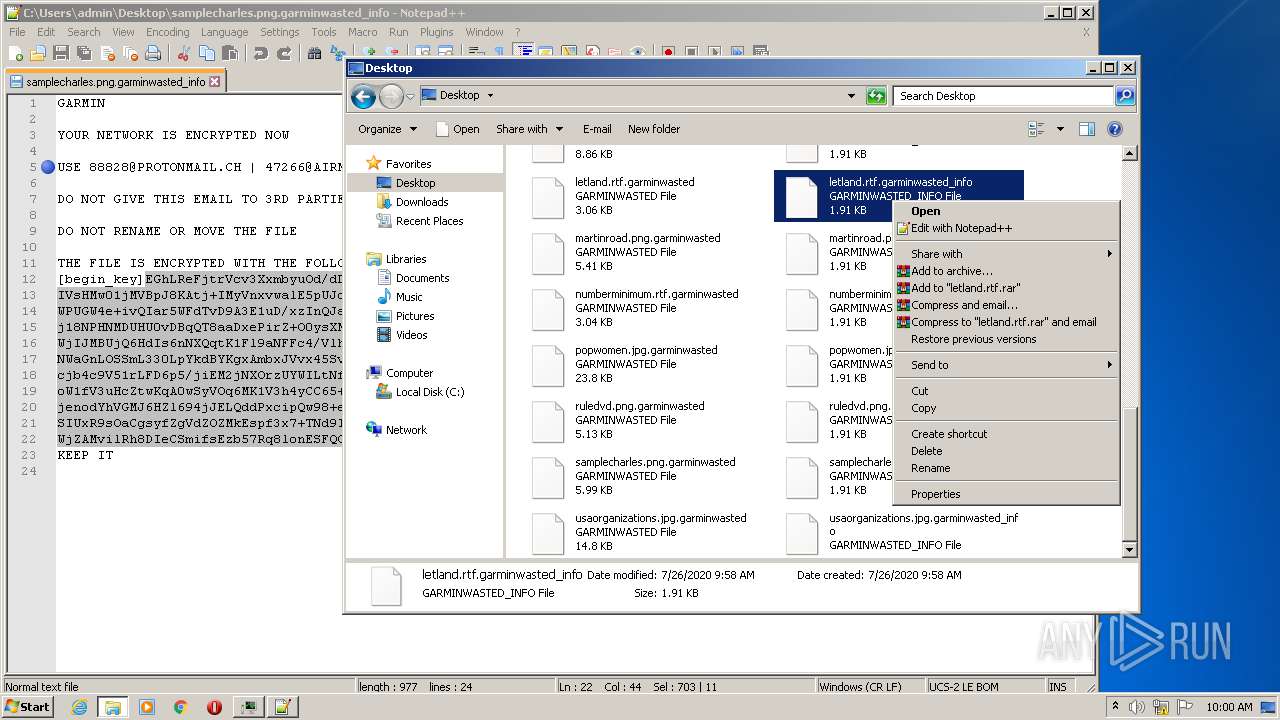The width and height of the screenshot is (1280, 720).
Task: Click the Print icon in Notepad++ toolbar
Action: (153, 53)
